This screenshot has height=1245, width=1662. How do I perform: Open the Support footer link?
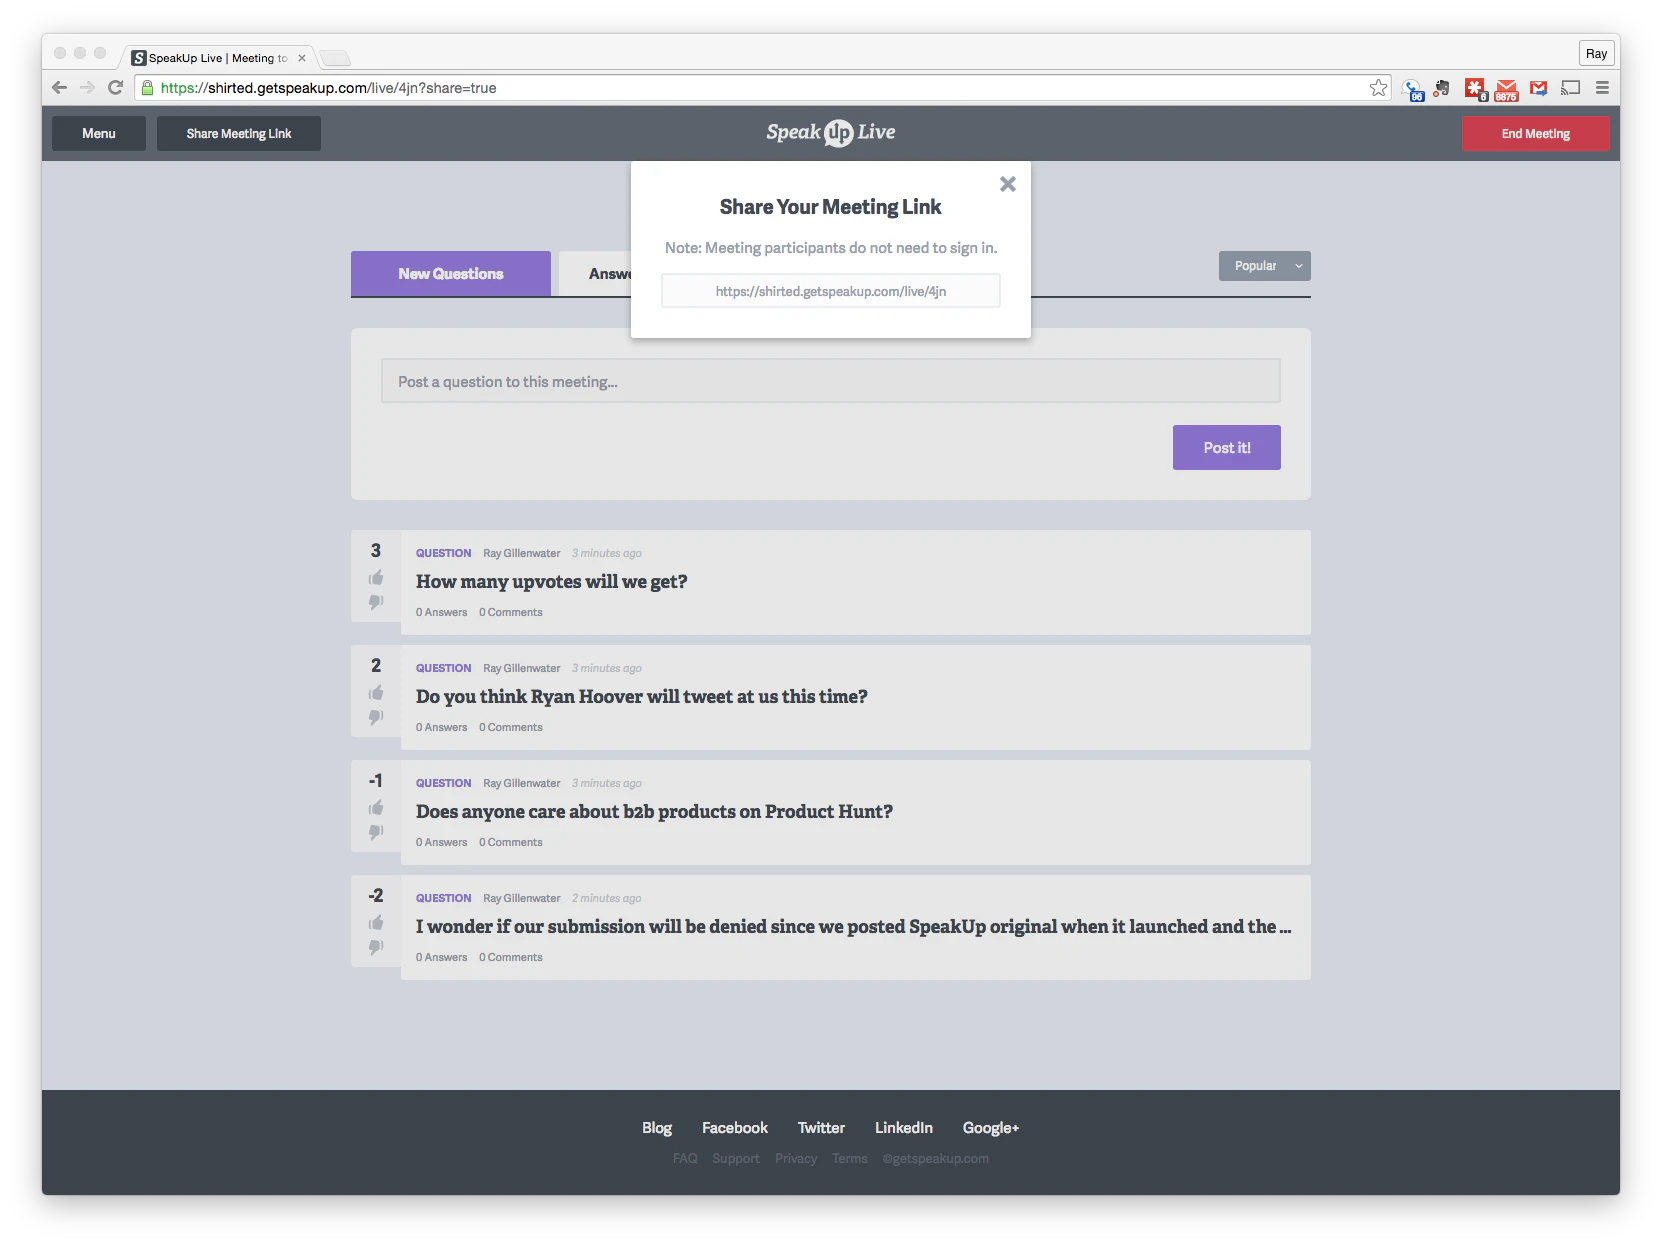coord(736,1159)
